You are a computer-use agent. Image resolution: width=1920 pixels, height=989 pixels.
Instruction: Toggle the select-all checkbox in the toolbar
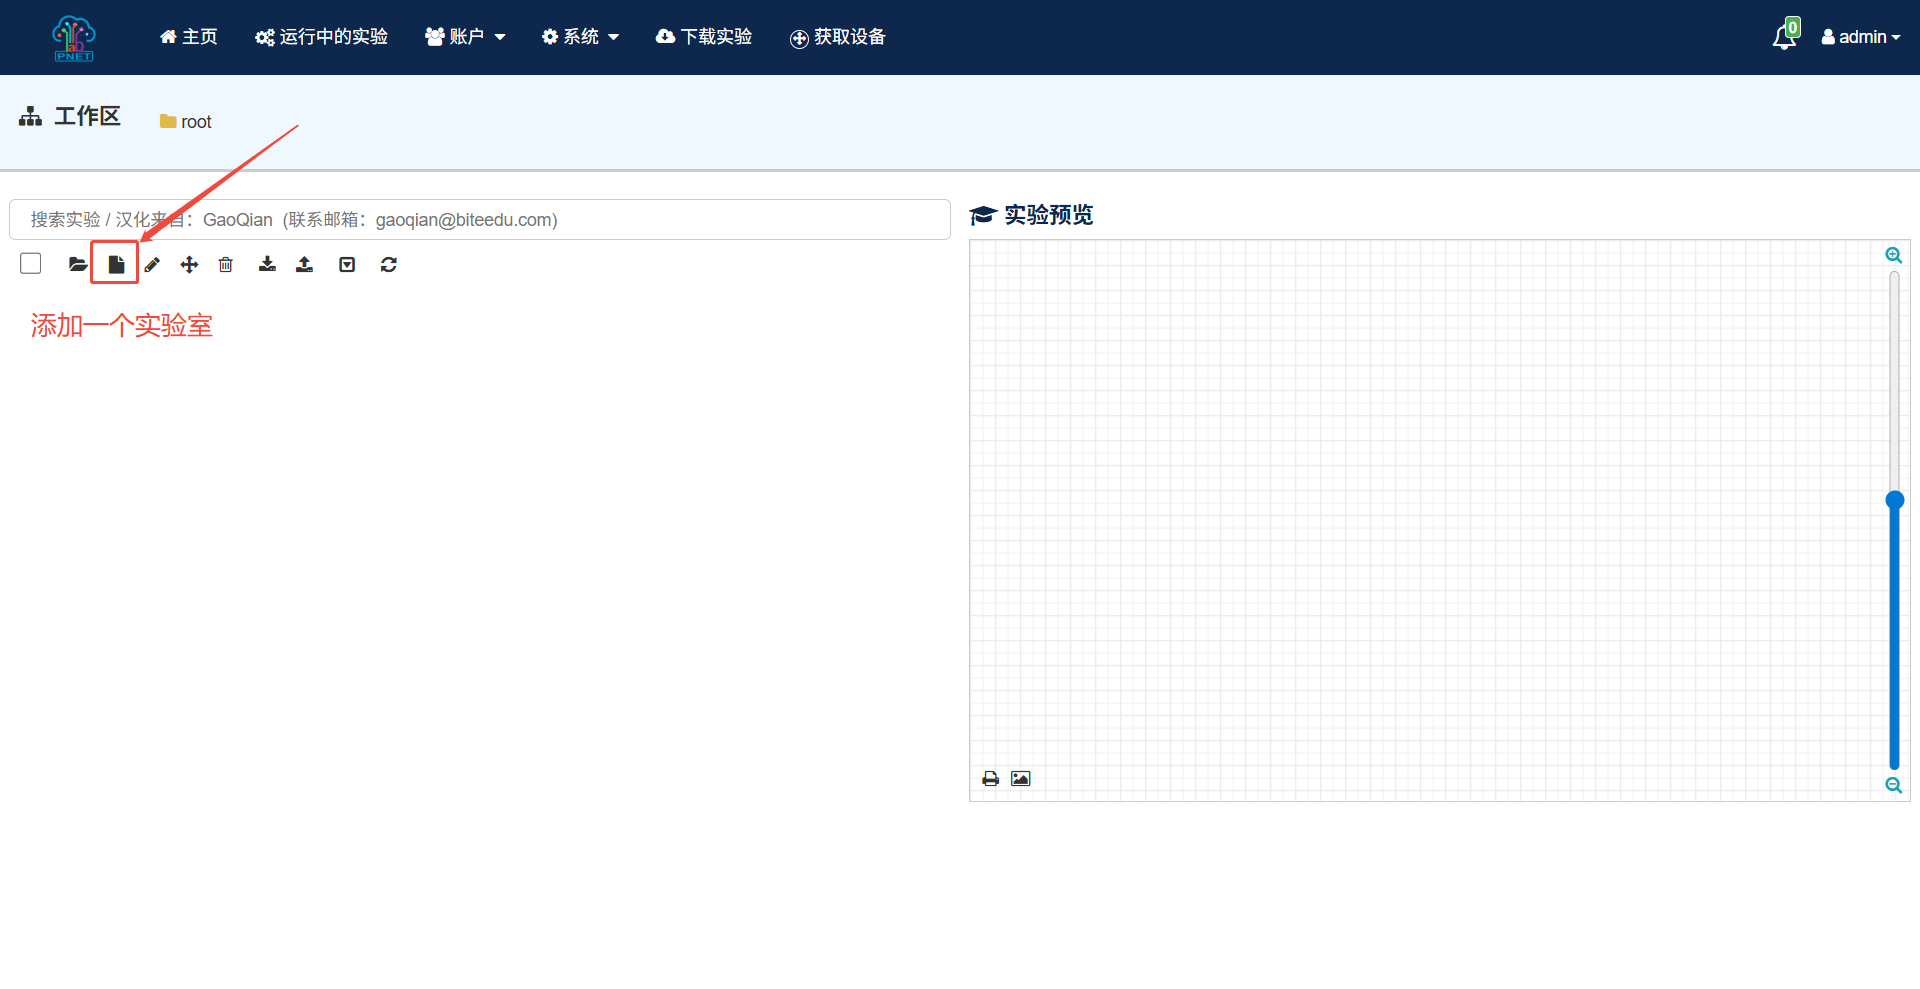click(31, 262)
